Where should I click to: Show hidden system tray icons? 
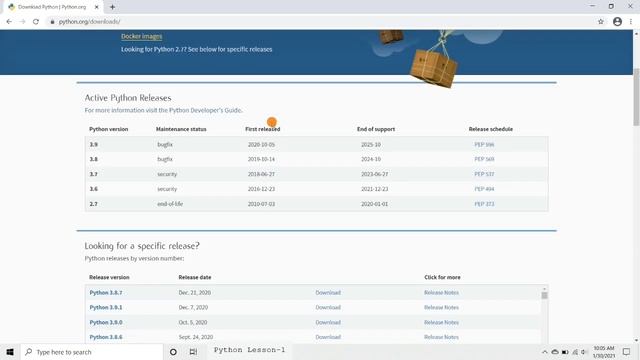[x=544, y=352]
